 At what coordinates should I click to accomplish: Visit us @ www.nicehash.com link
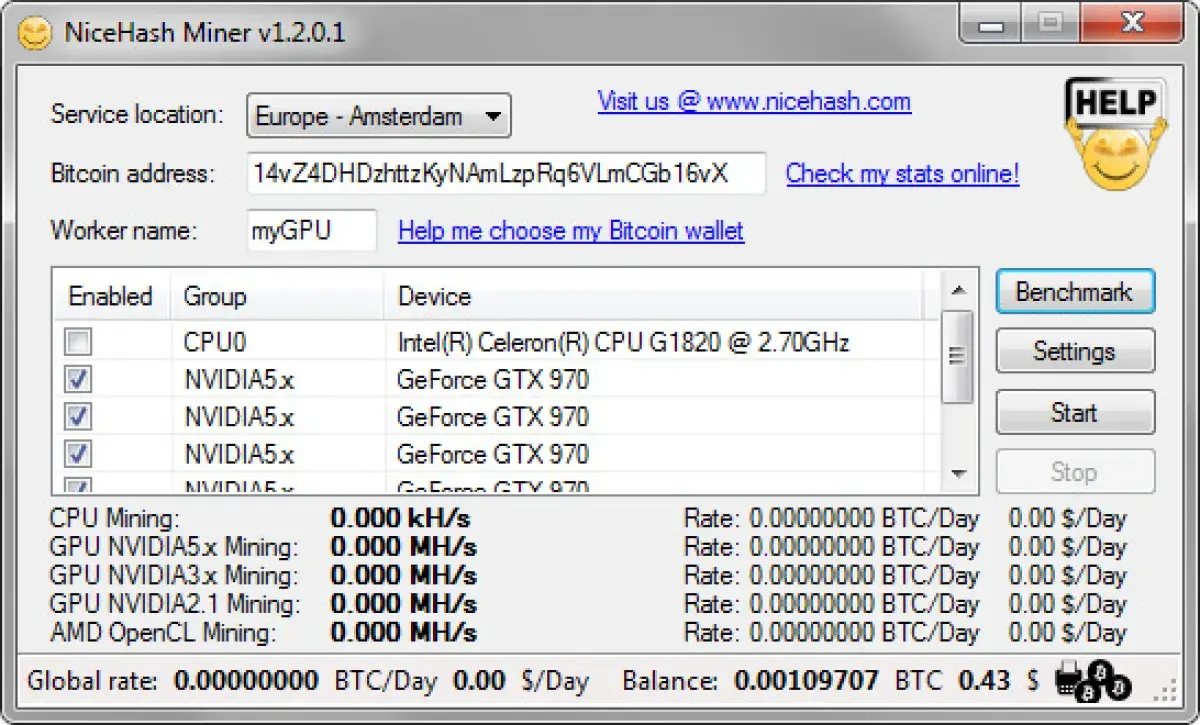(755, 102)
